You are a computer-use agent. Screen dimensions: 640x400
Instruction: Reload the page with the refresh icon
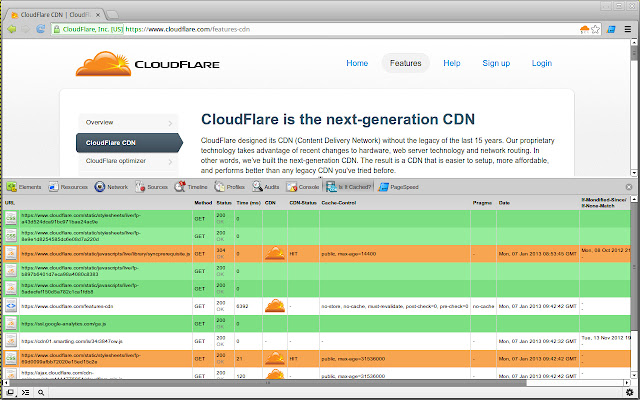pos(40,29)
